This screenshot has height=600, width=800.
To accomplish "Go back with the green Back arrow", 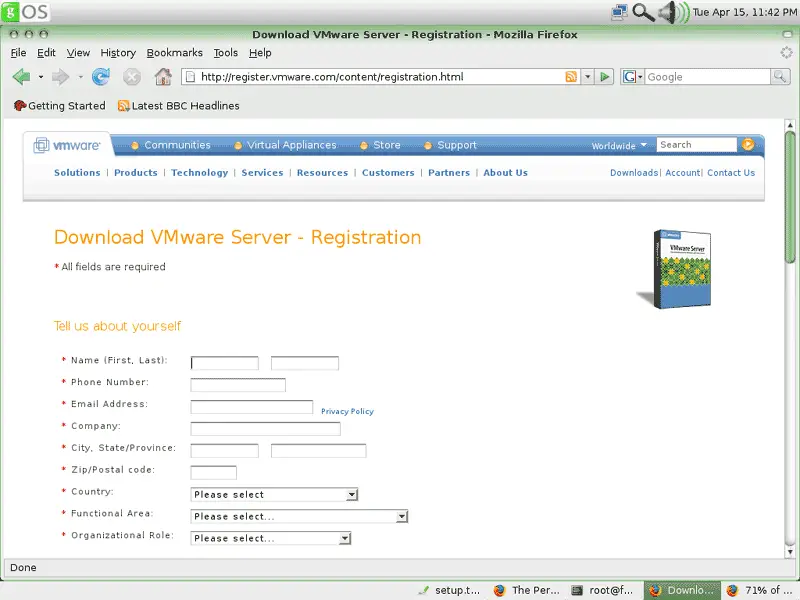I will (21, 77).
